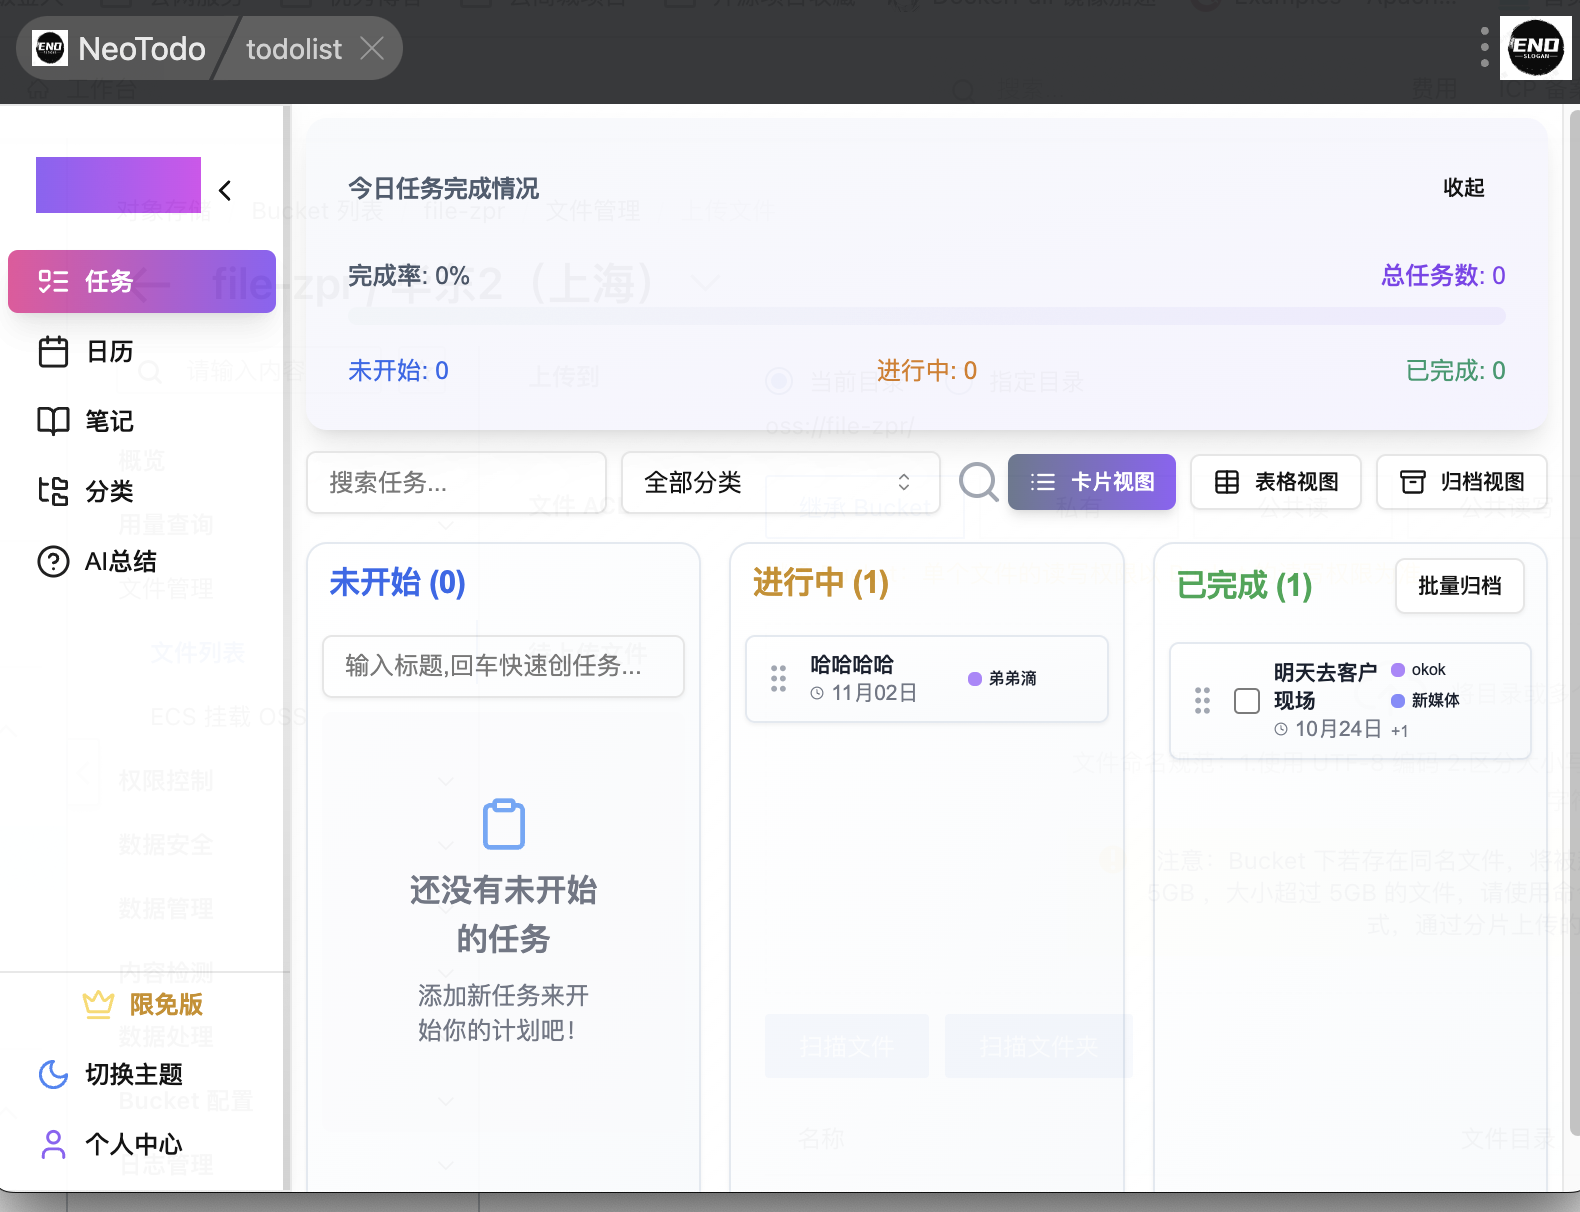Click the purple gradient logo banner
Image resolution: width=1580 pixels, height=1212 pixels.
118,185
